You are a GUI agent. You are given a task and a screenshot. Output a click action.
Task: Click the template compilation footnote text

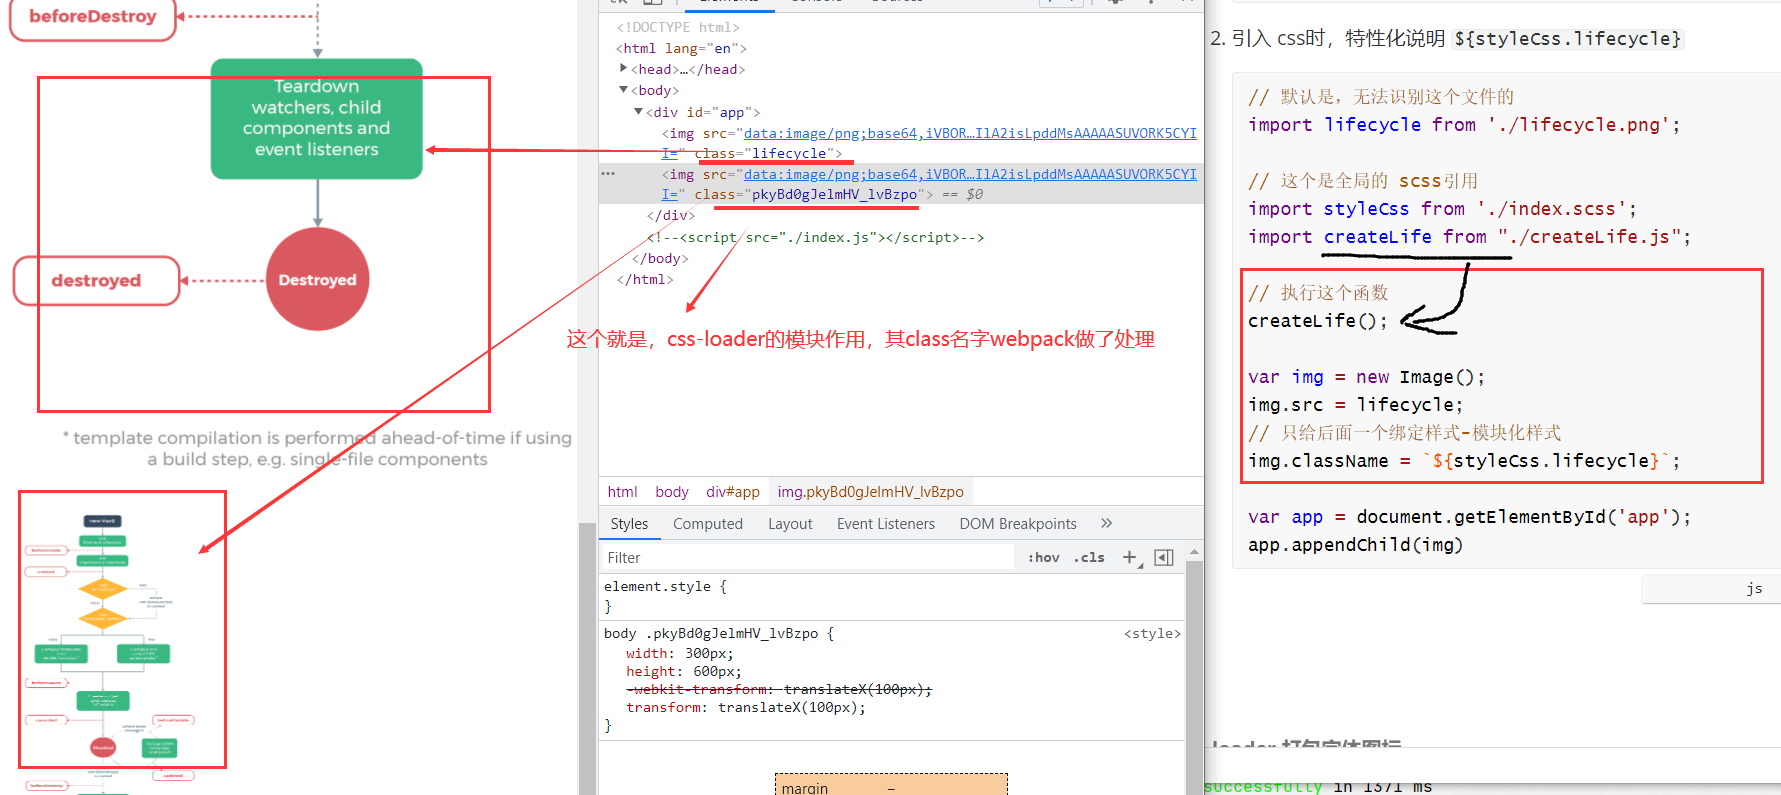[x=317, y=448]
